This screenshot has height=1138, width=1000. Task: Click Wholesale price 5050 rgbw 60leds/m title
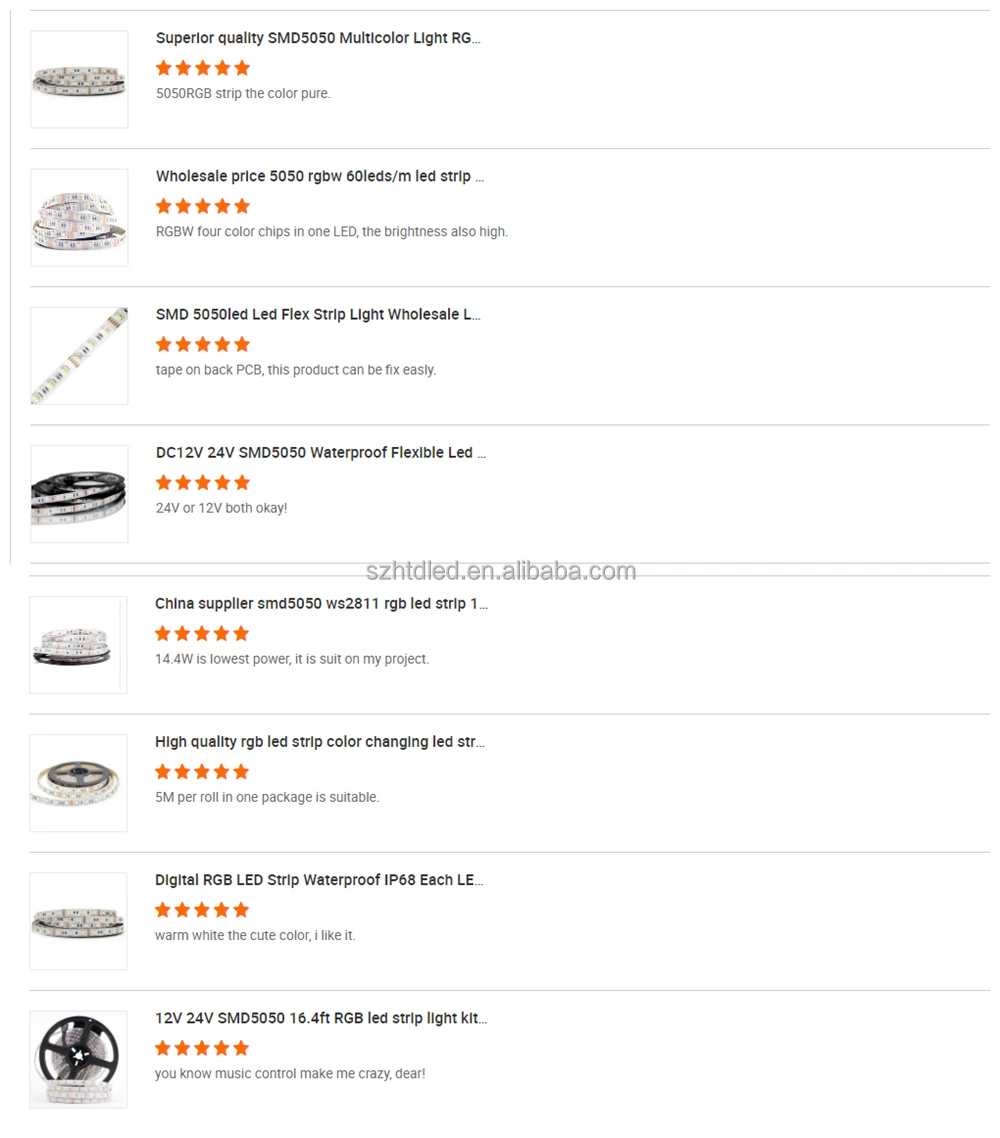(x=320, y=176)
